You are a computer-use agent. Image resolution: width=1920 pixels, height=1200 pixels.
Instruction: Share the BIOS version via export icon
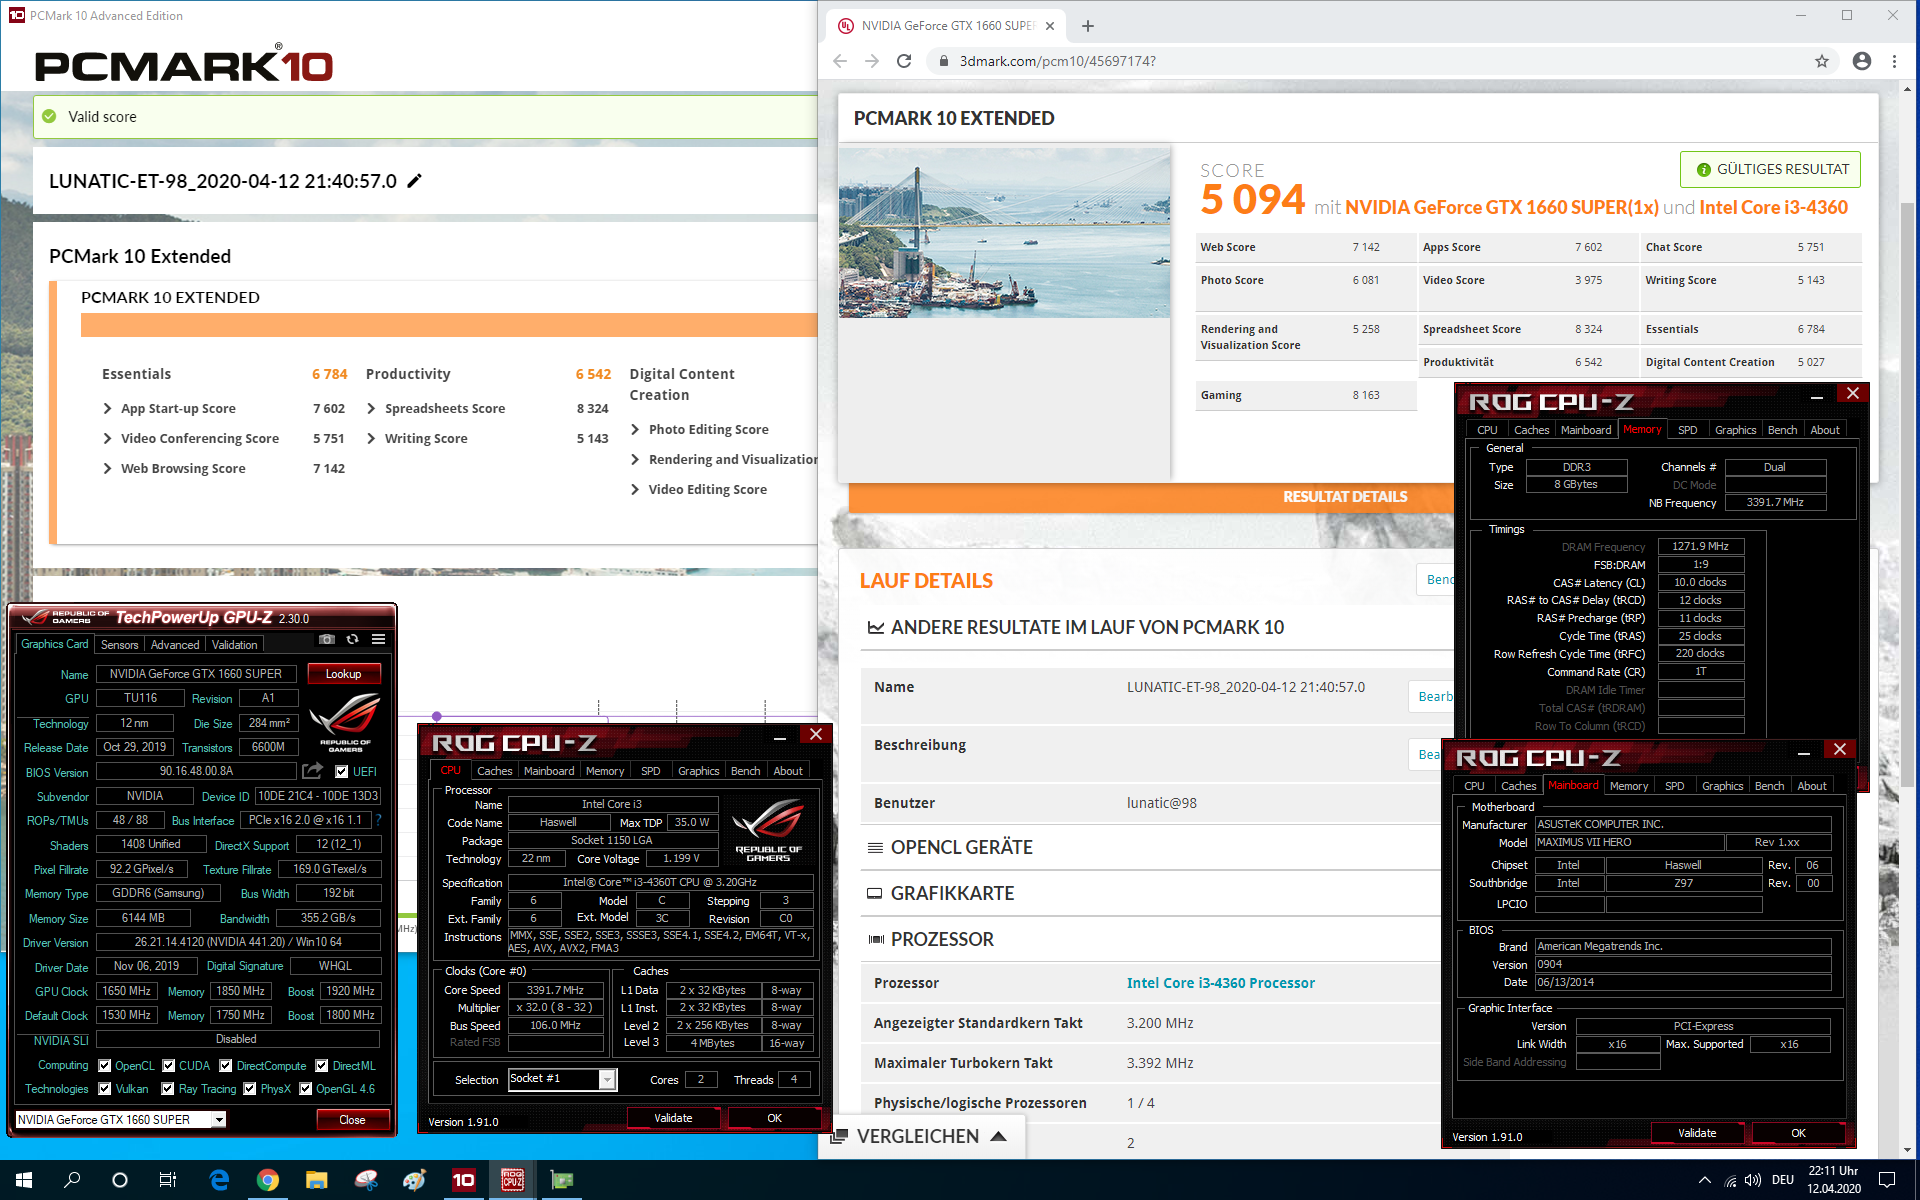pyautogui.click(x=313, y=771)
